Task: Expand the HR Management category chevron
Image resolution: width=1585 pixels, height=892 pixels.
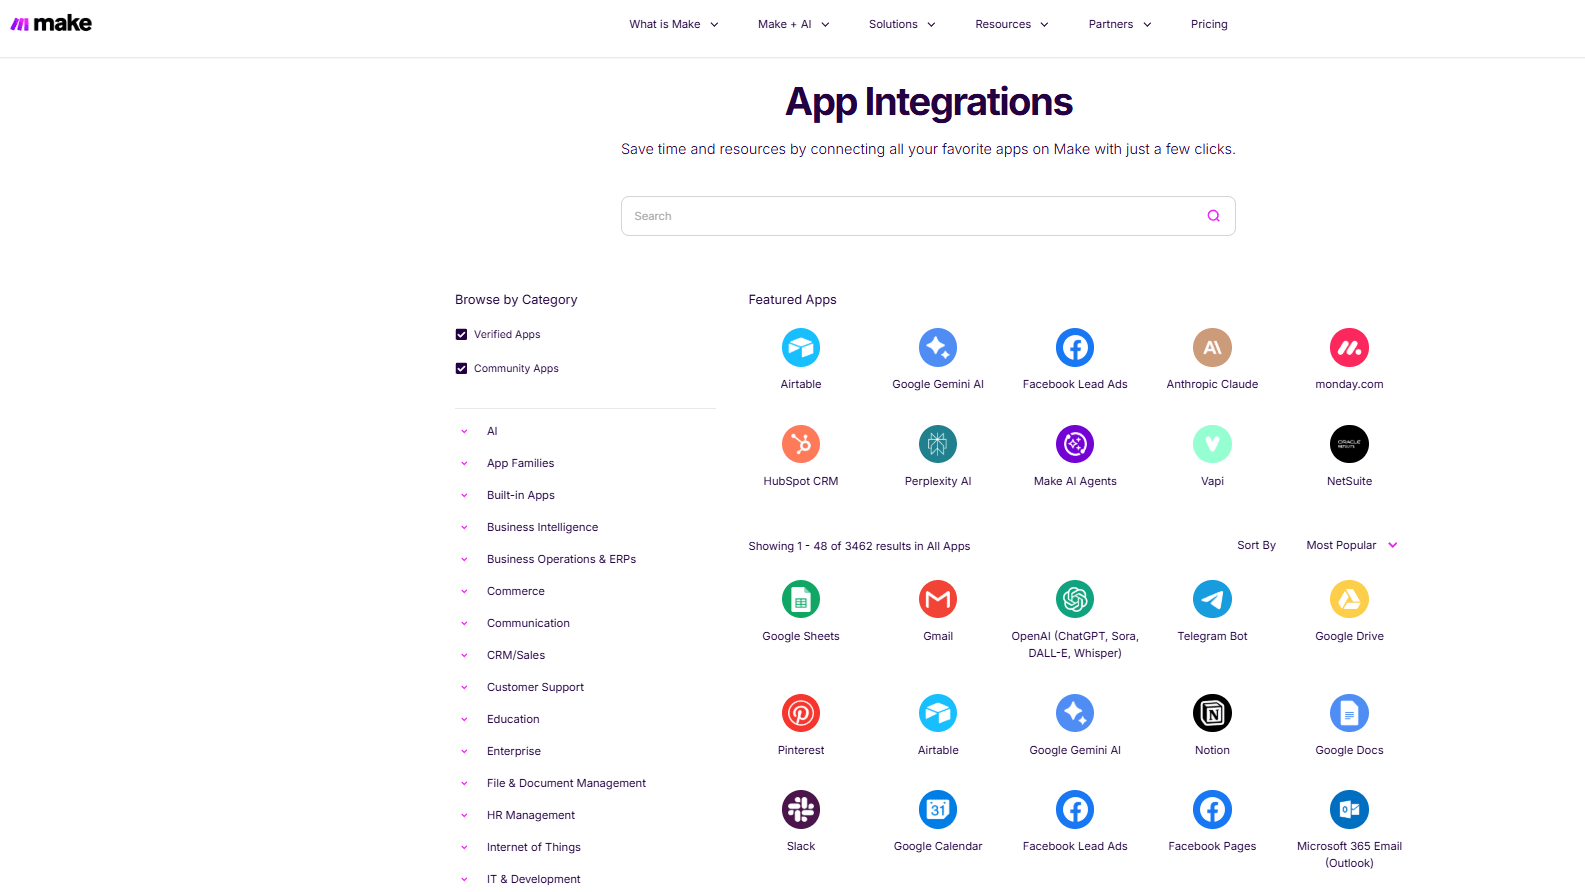Action: click(x=464, y=816)
